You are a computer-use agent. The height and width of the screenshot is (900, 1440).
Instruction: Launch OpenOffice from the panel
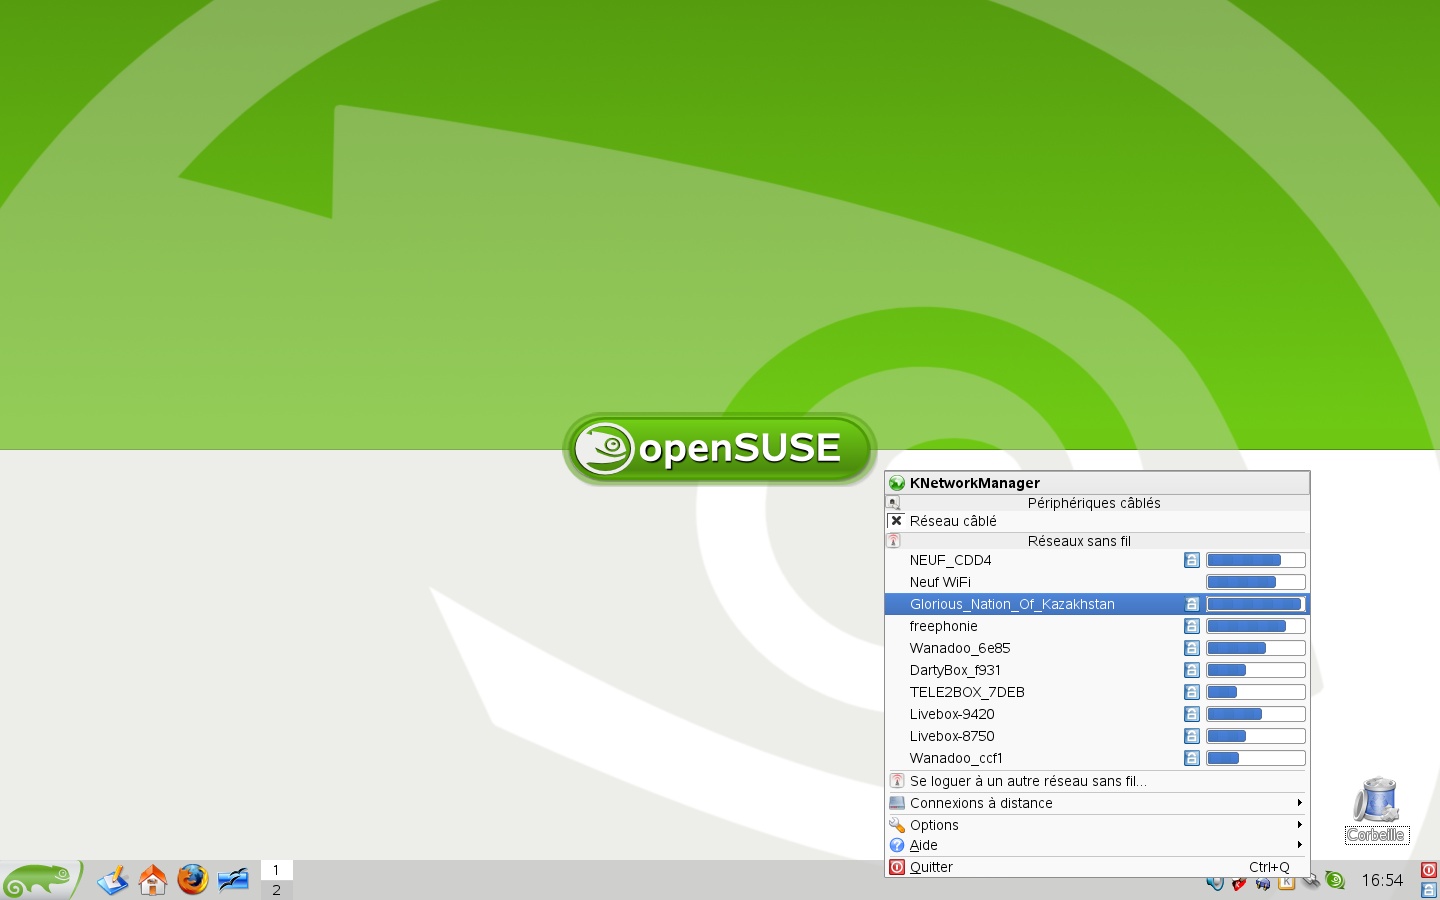[233, 880]
